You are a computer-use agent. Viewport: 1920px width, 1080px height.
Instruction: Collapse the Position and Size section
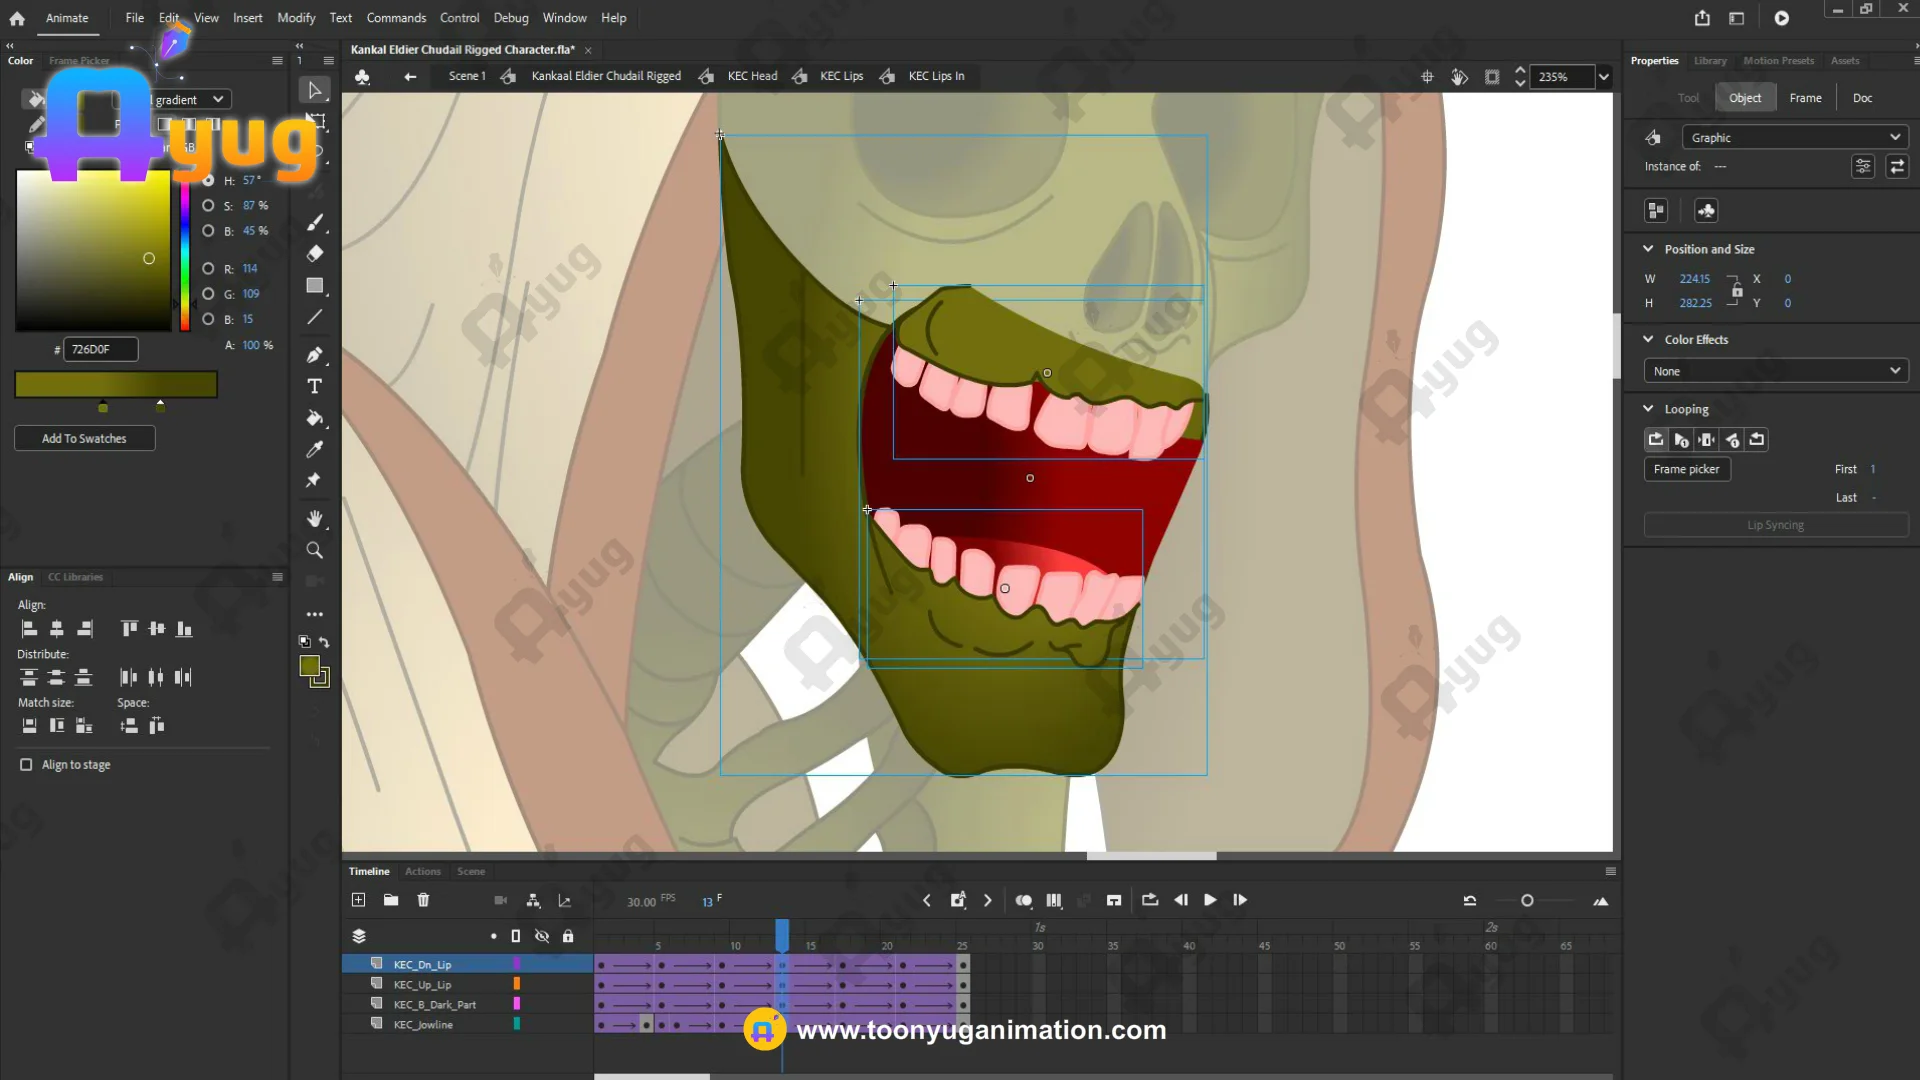point(1648,249)
